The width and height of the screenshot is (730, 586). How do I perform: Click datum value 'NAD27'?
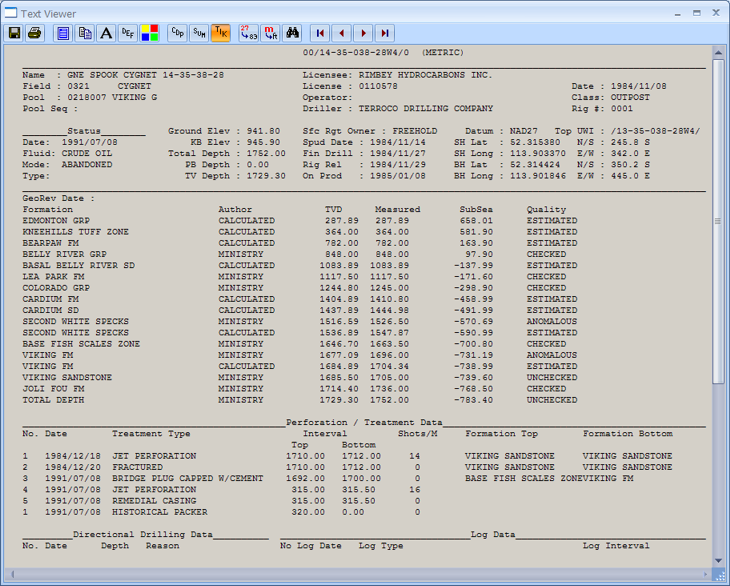point(524,131)
